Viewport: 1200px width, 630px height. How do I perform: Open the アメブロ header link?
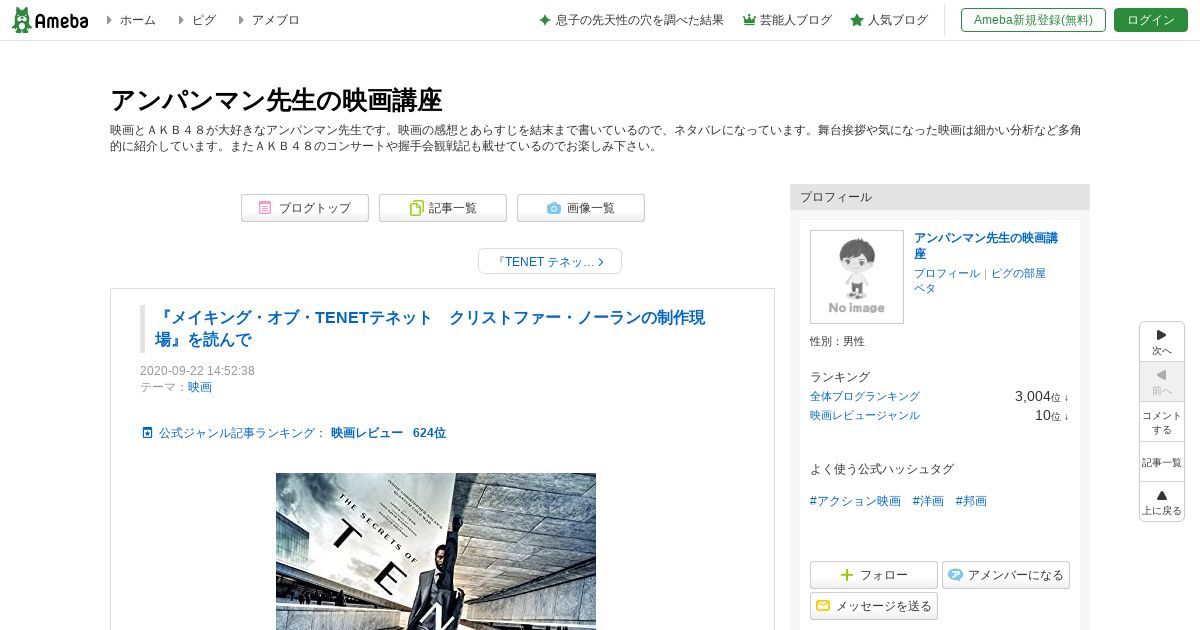coord(275,20)
